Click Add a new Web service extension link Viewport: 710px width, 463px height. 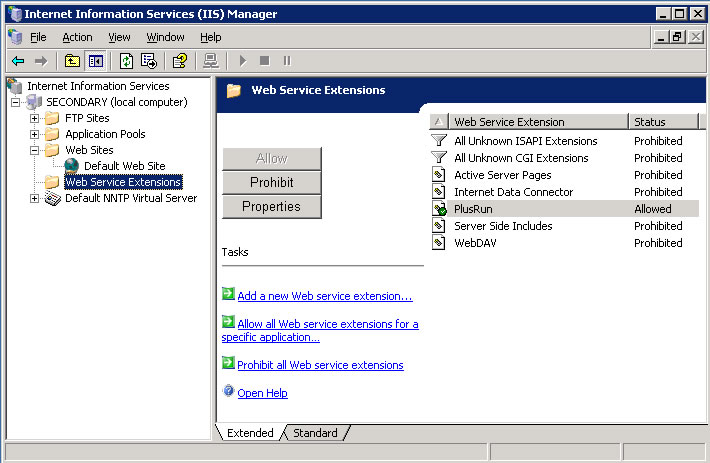324,296
